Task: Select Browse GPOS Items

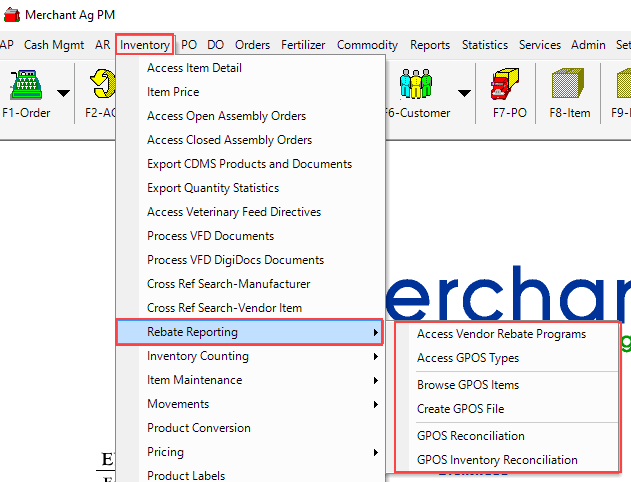Action: (x=467, y=385)
